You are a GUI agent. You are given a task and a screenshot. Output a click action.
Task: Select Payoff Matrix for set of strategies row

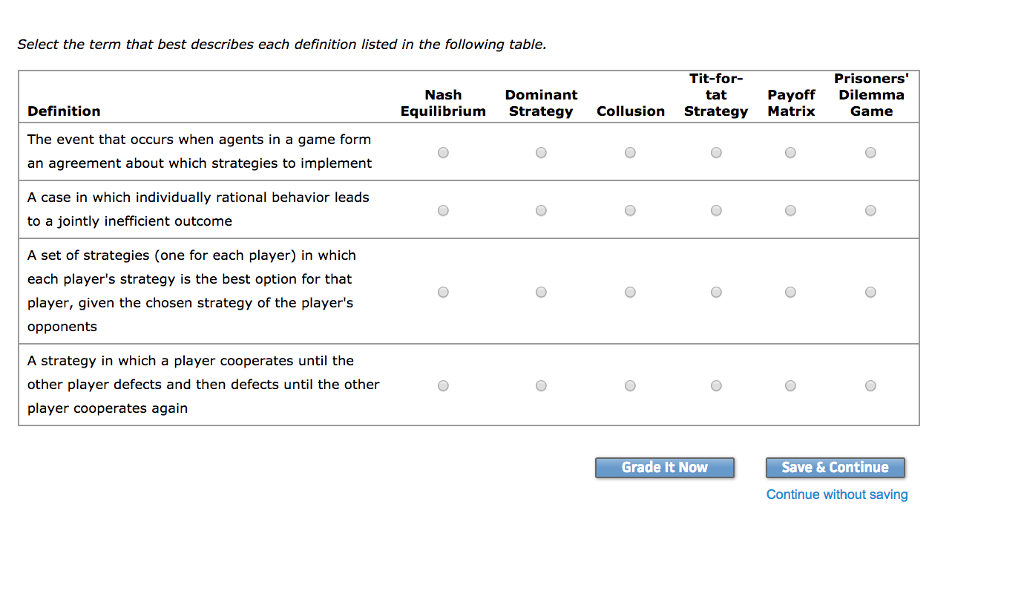click(790, 292)
